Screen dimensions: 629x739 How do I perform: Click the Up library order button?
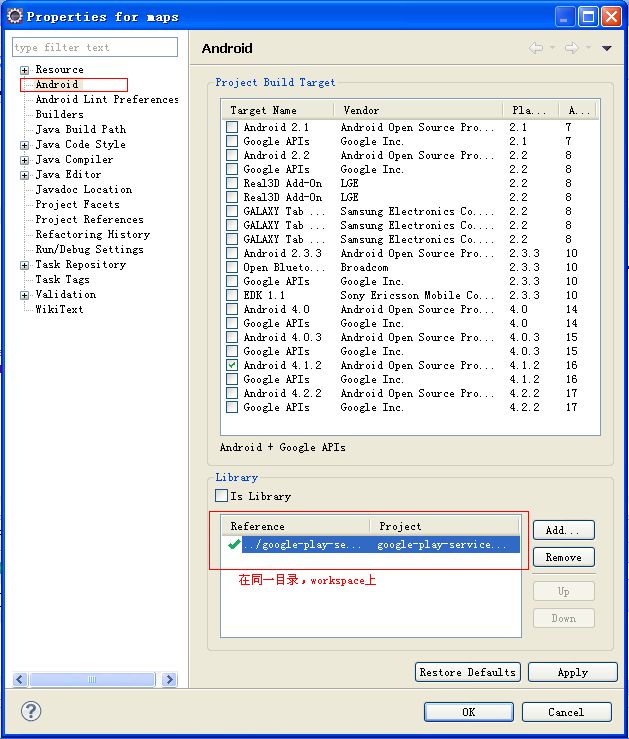point(564,591)
